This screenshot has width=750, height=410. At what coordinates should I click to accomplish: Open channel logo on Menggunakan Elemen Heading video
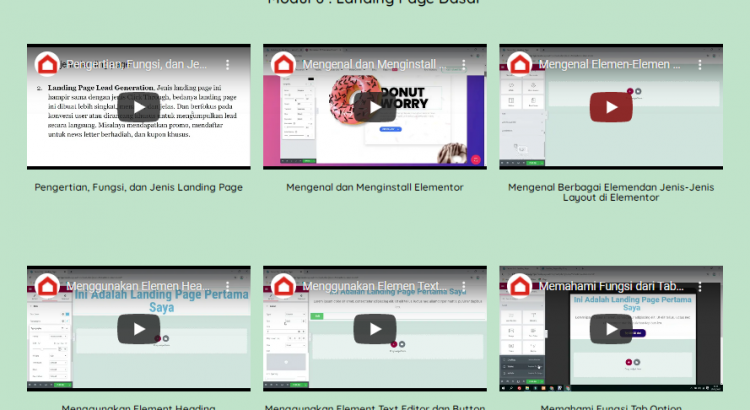47,288
